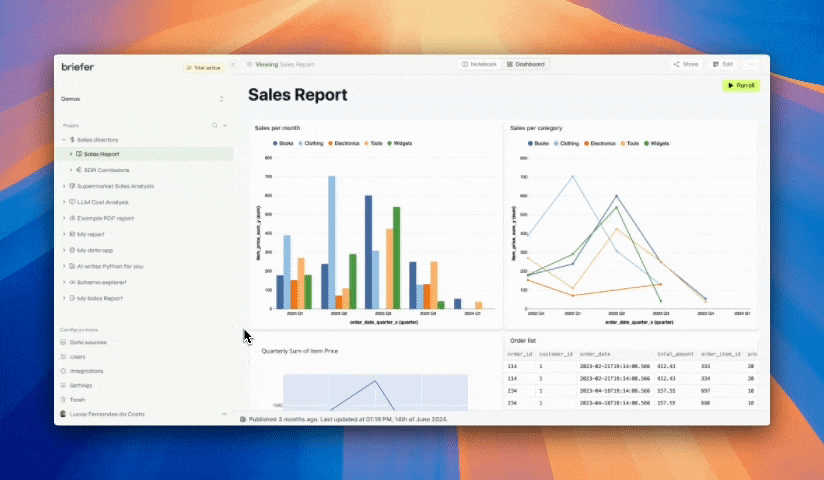
Task: Collapse the Sales directory tree arrow
Action: point(64,140)
